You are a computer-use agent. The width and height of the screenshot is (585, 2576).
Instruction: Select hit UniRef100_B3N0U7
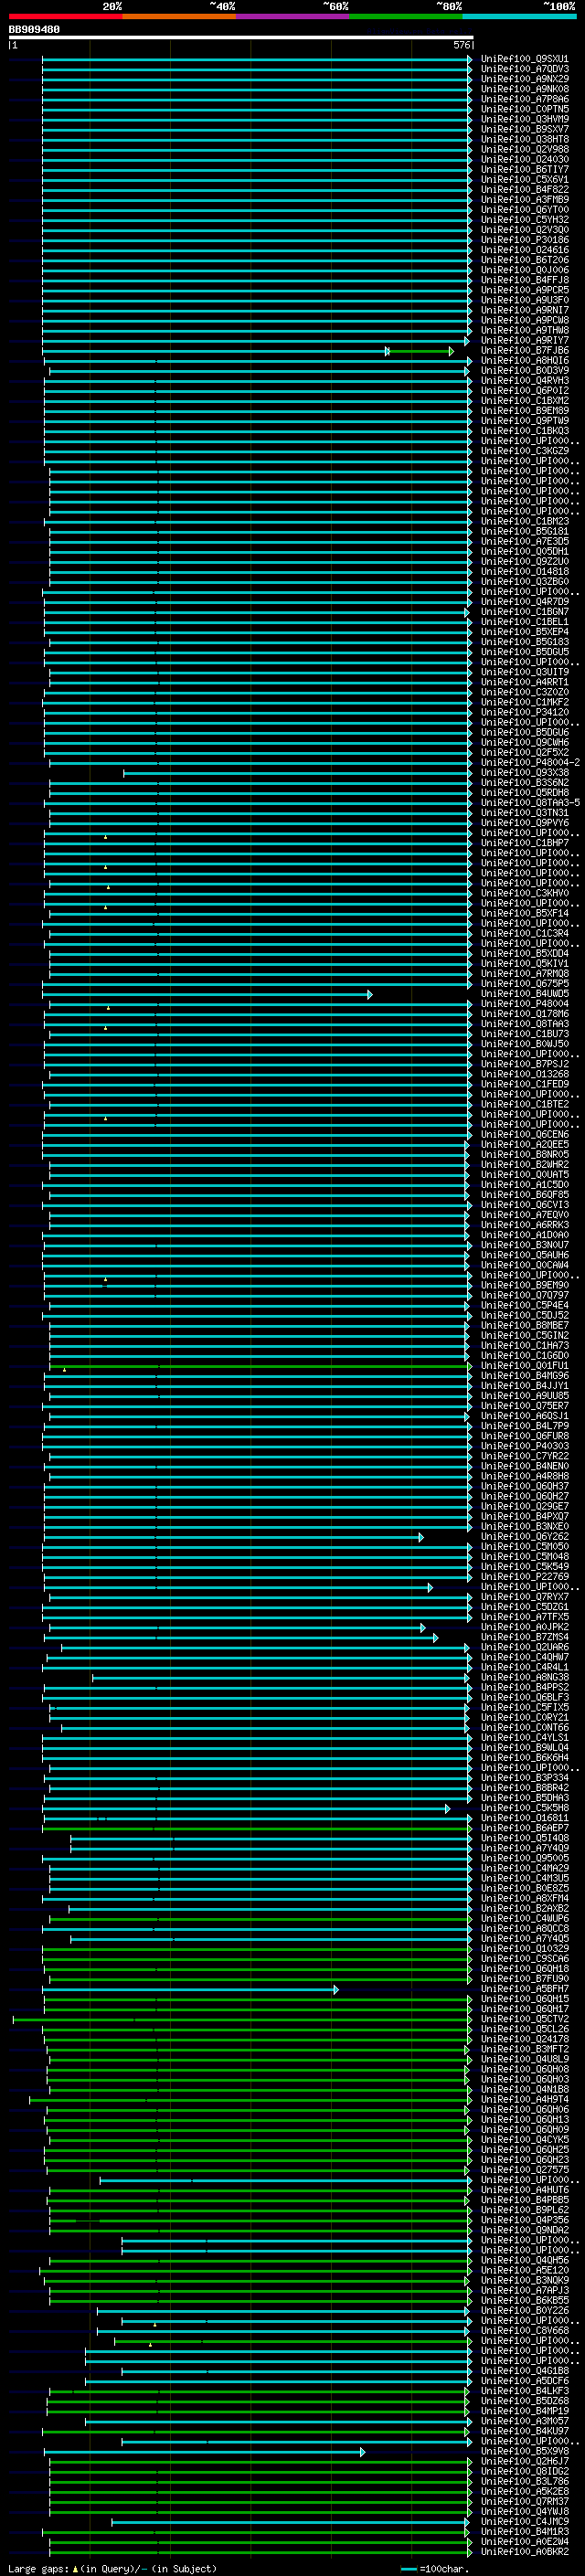pos(524,1245)
